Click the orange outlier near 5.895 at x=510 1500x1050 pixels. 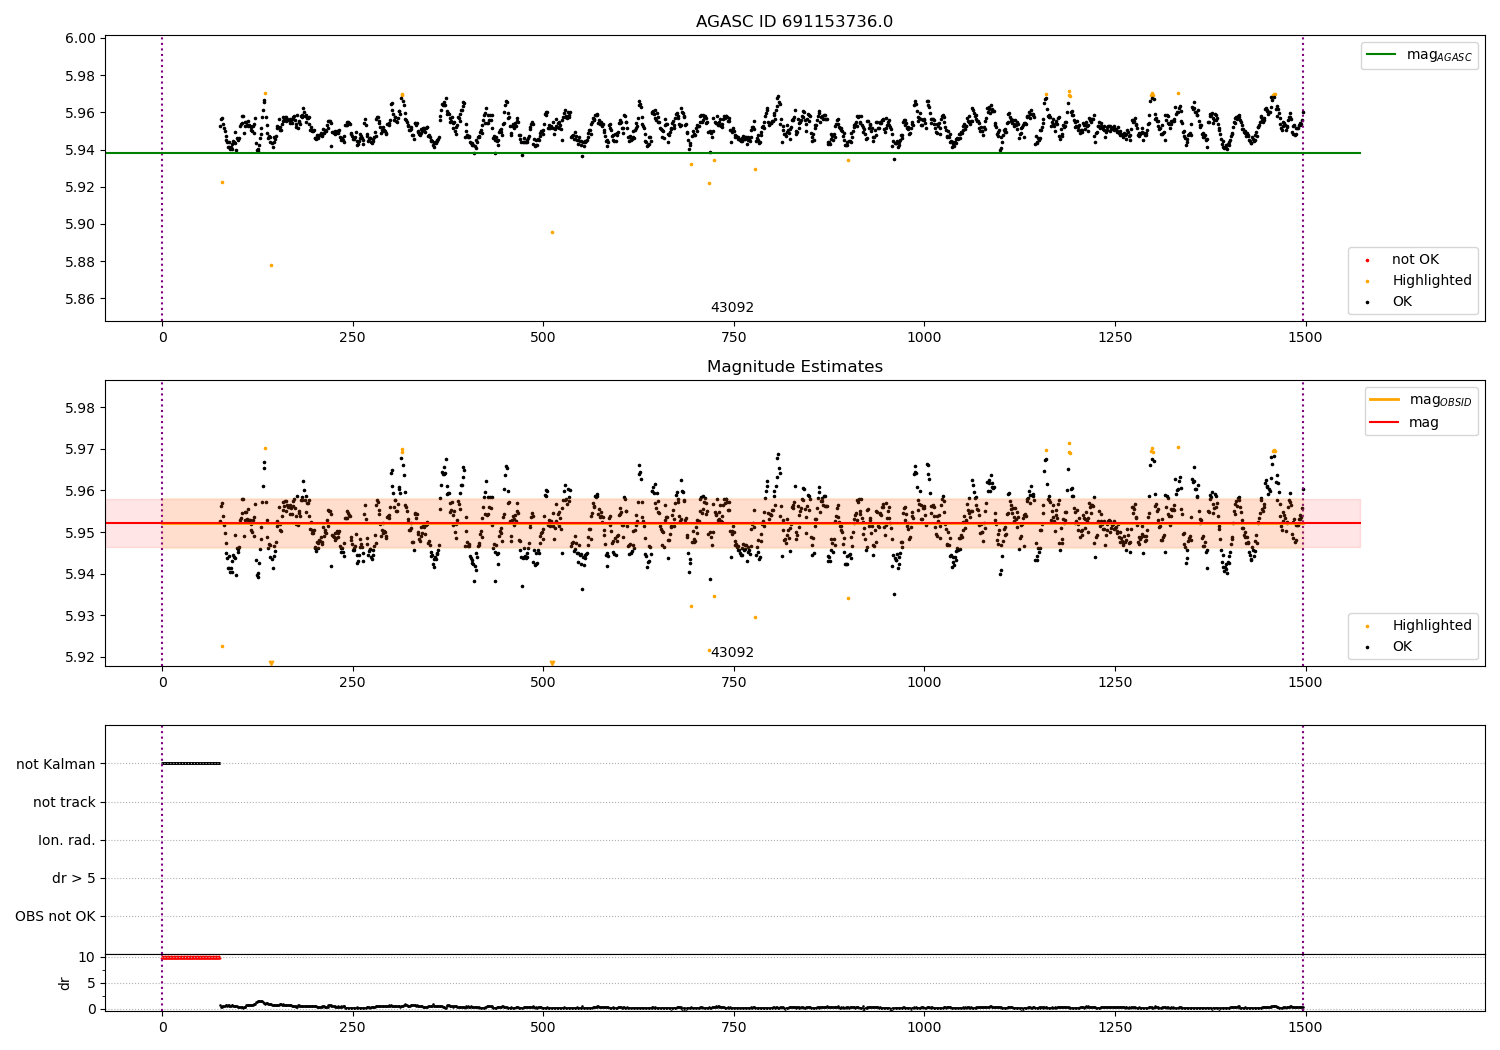coord(552,232)
